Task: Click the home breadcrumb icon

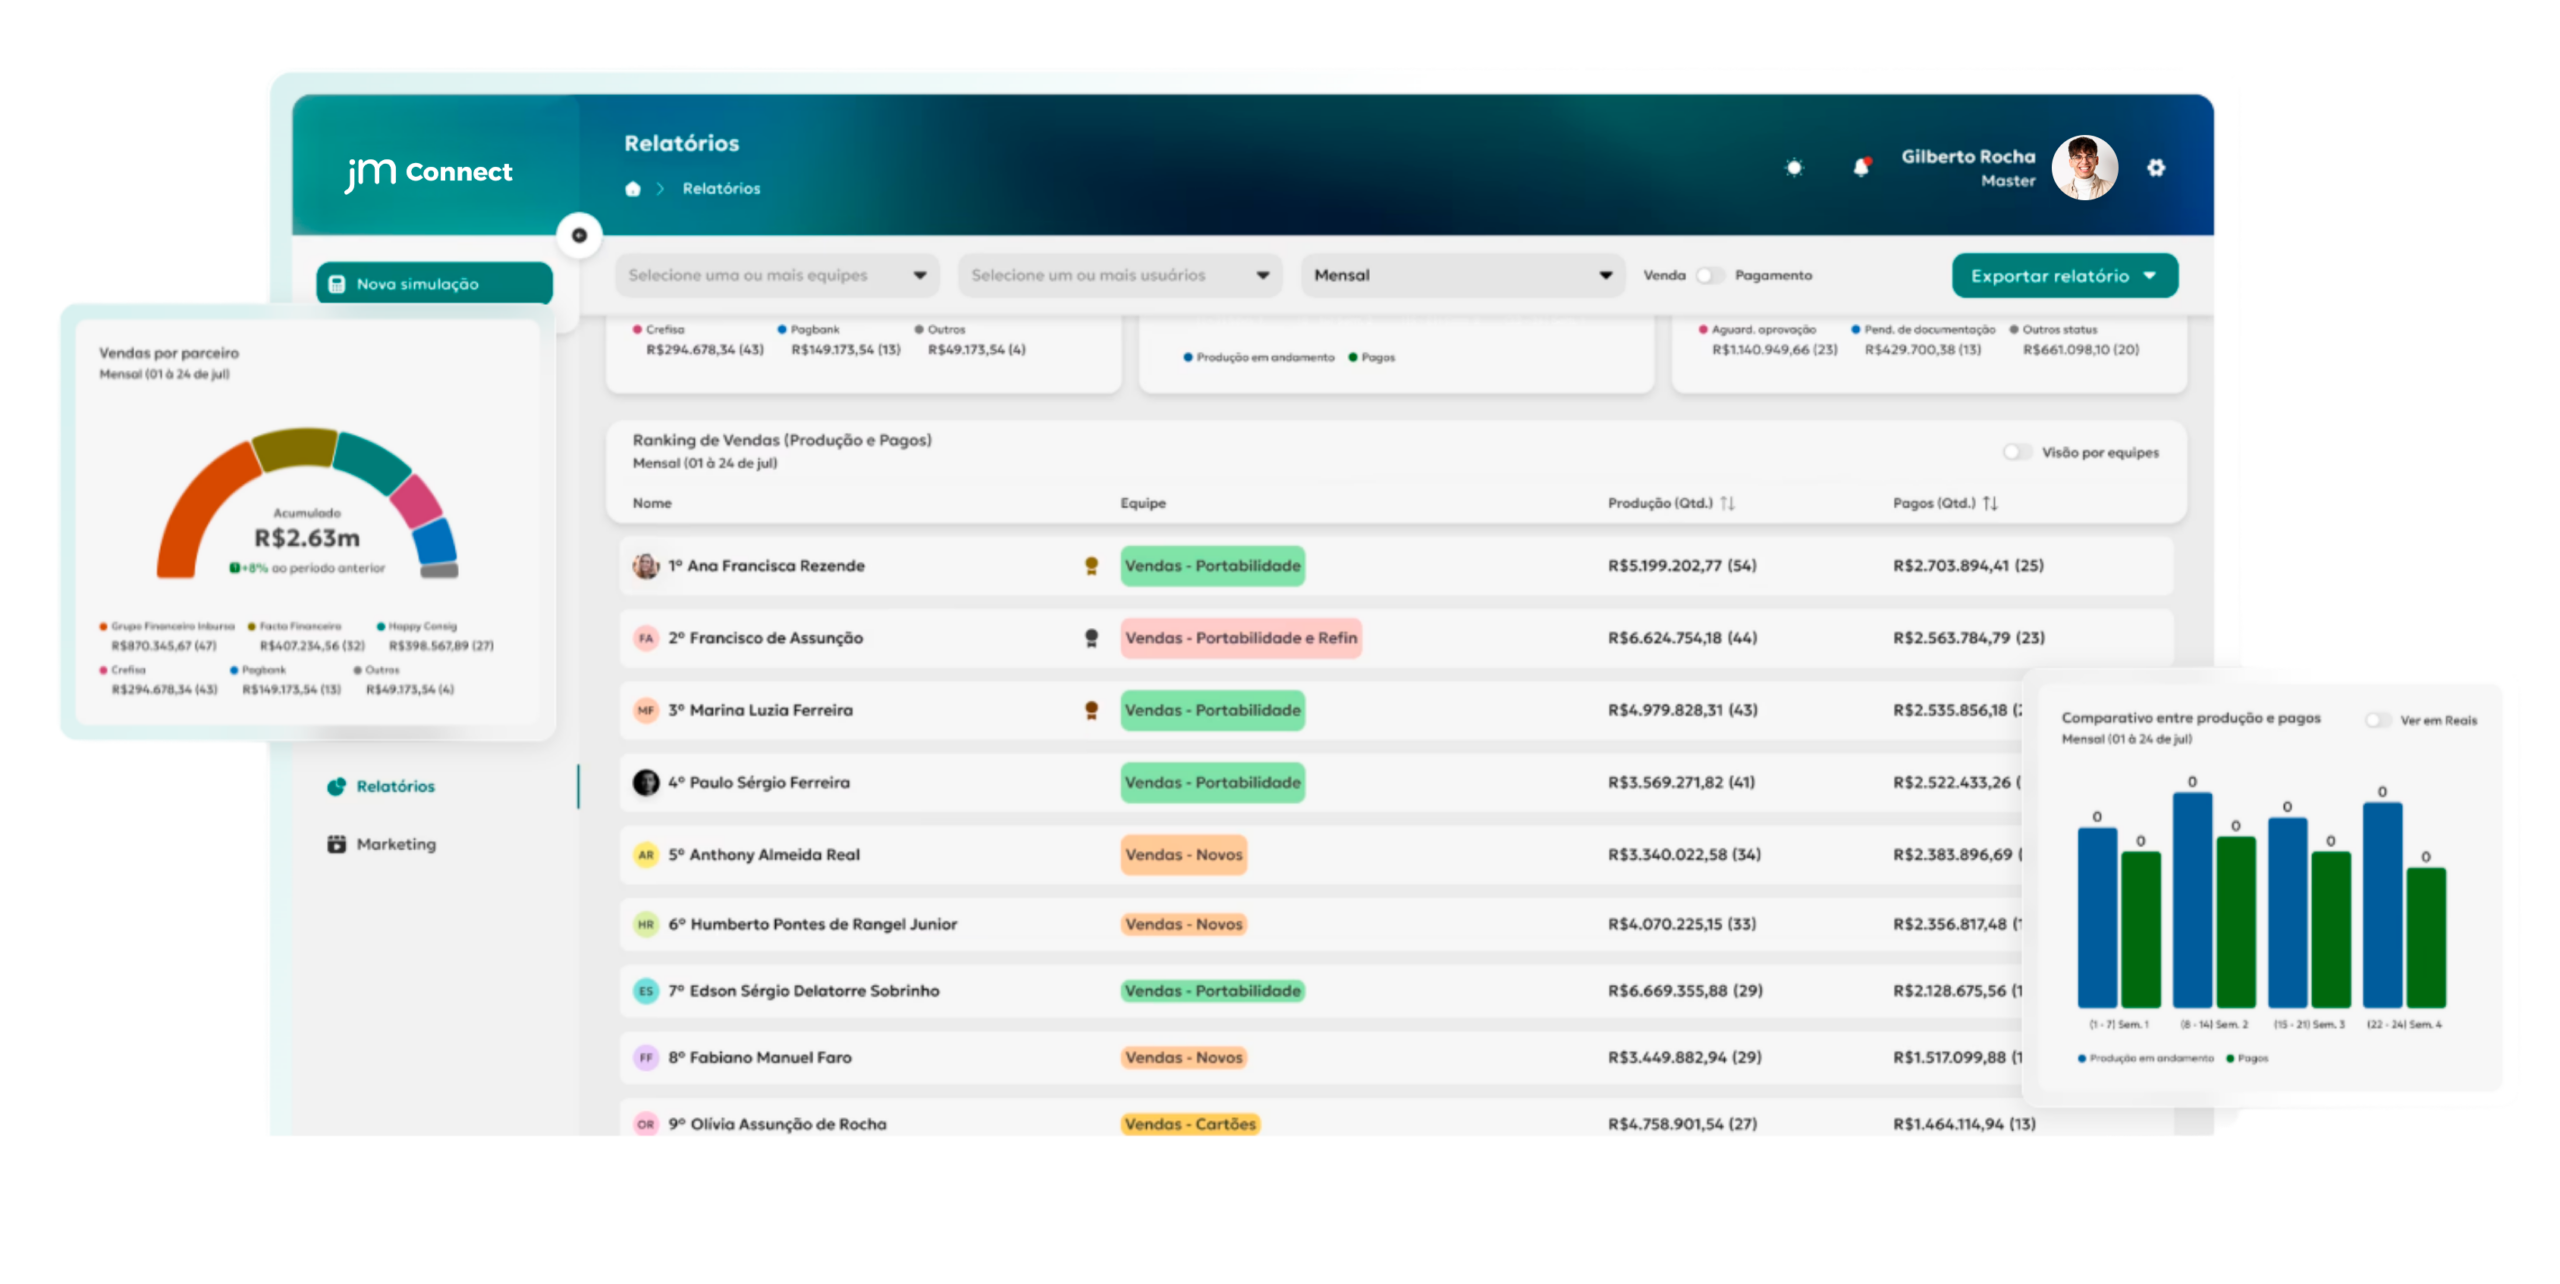Action: [x=632, y=189]
